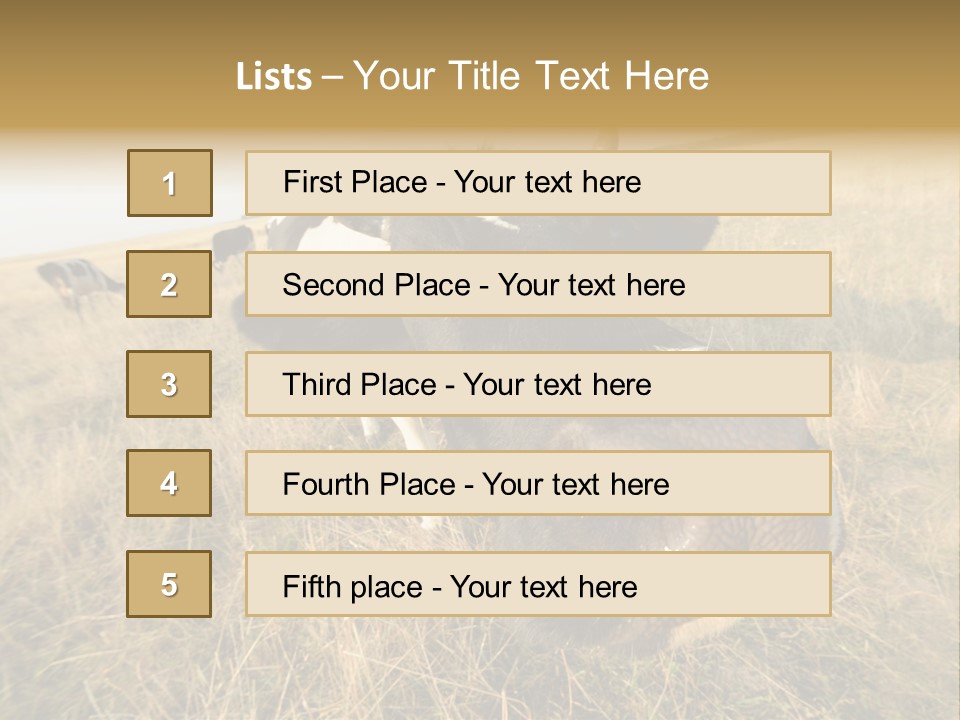Select the numbered box labeled 4
Screen dimensions: 960x720
pyautogui.click(x=169, y=483)
